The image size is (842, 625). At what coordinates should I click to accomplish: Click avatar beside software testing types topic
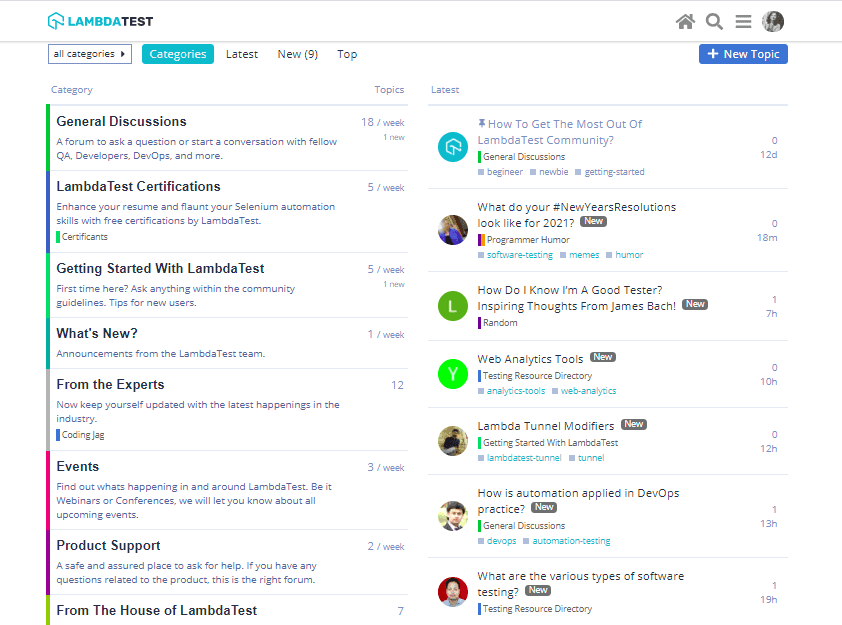click(x=453, y=592)
